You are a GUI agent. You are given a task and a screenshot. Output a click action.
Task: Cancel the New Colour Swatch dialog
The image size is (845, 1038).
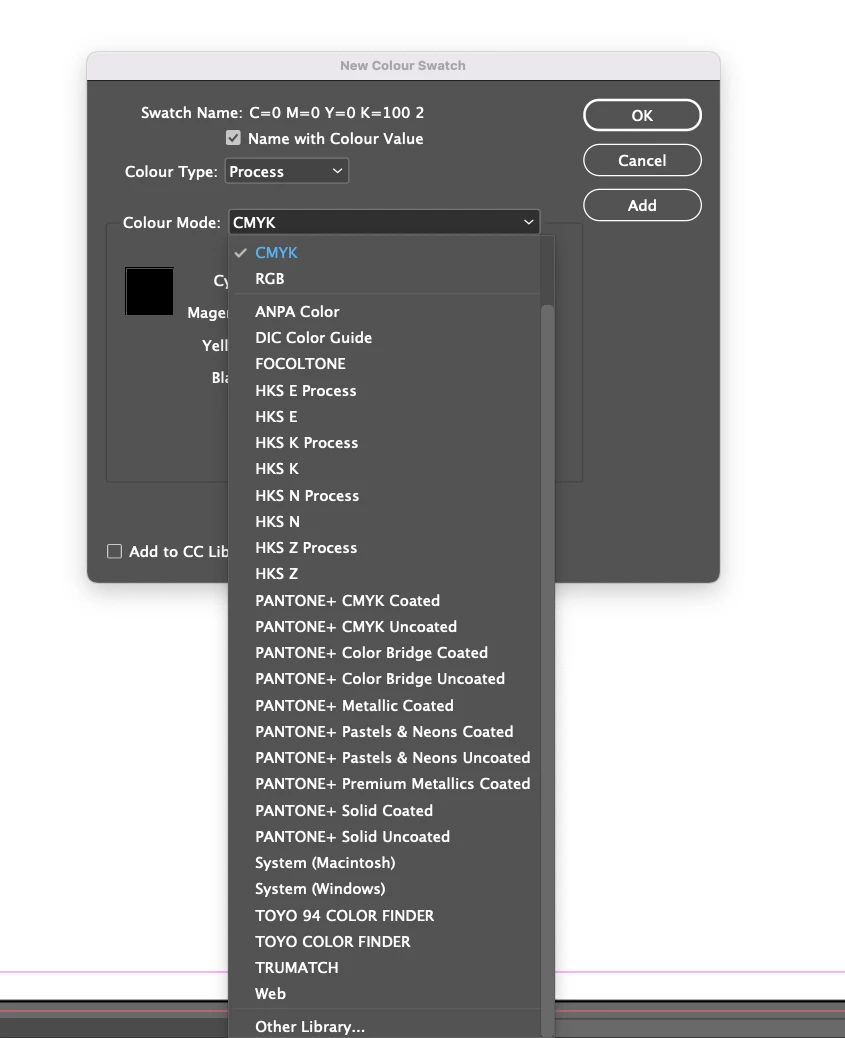coord(642,160)
